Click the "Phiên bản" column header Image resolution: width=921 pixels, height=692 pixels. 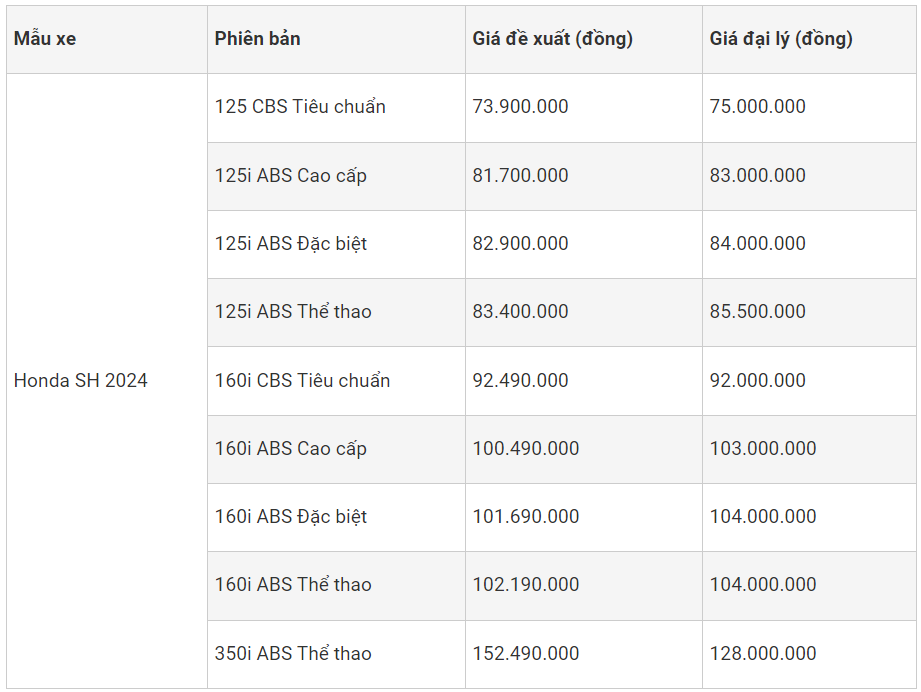pos(257,39)
